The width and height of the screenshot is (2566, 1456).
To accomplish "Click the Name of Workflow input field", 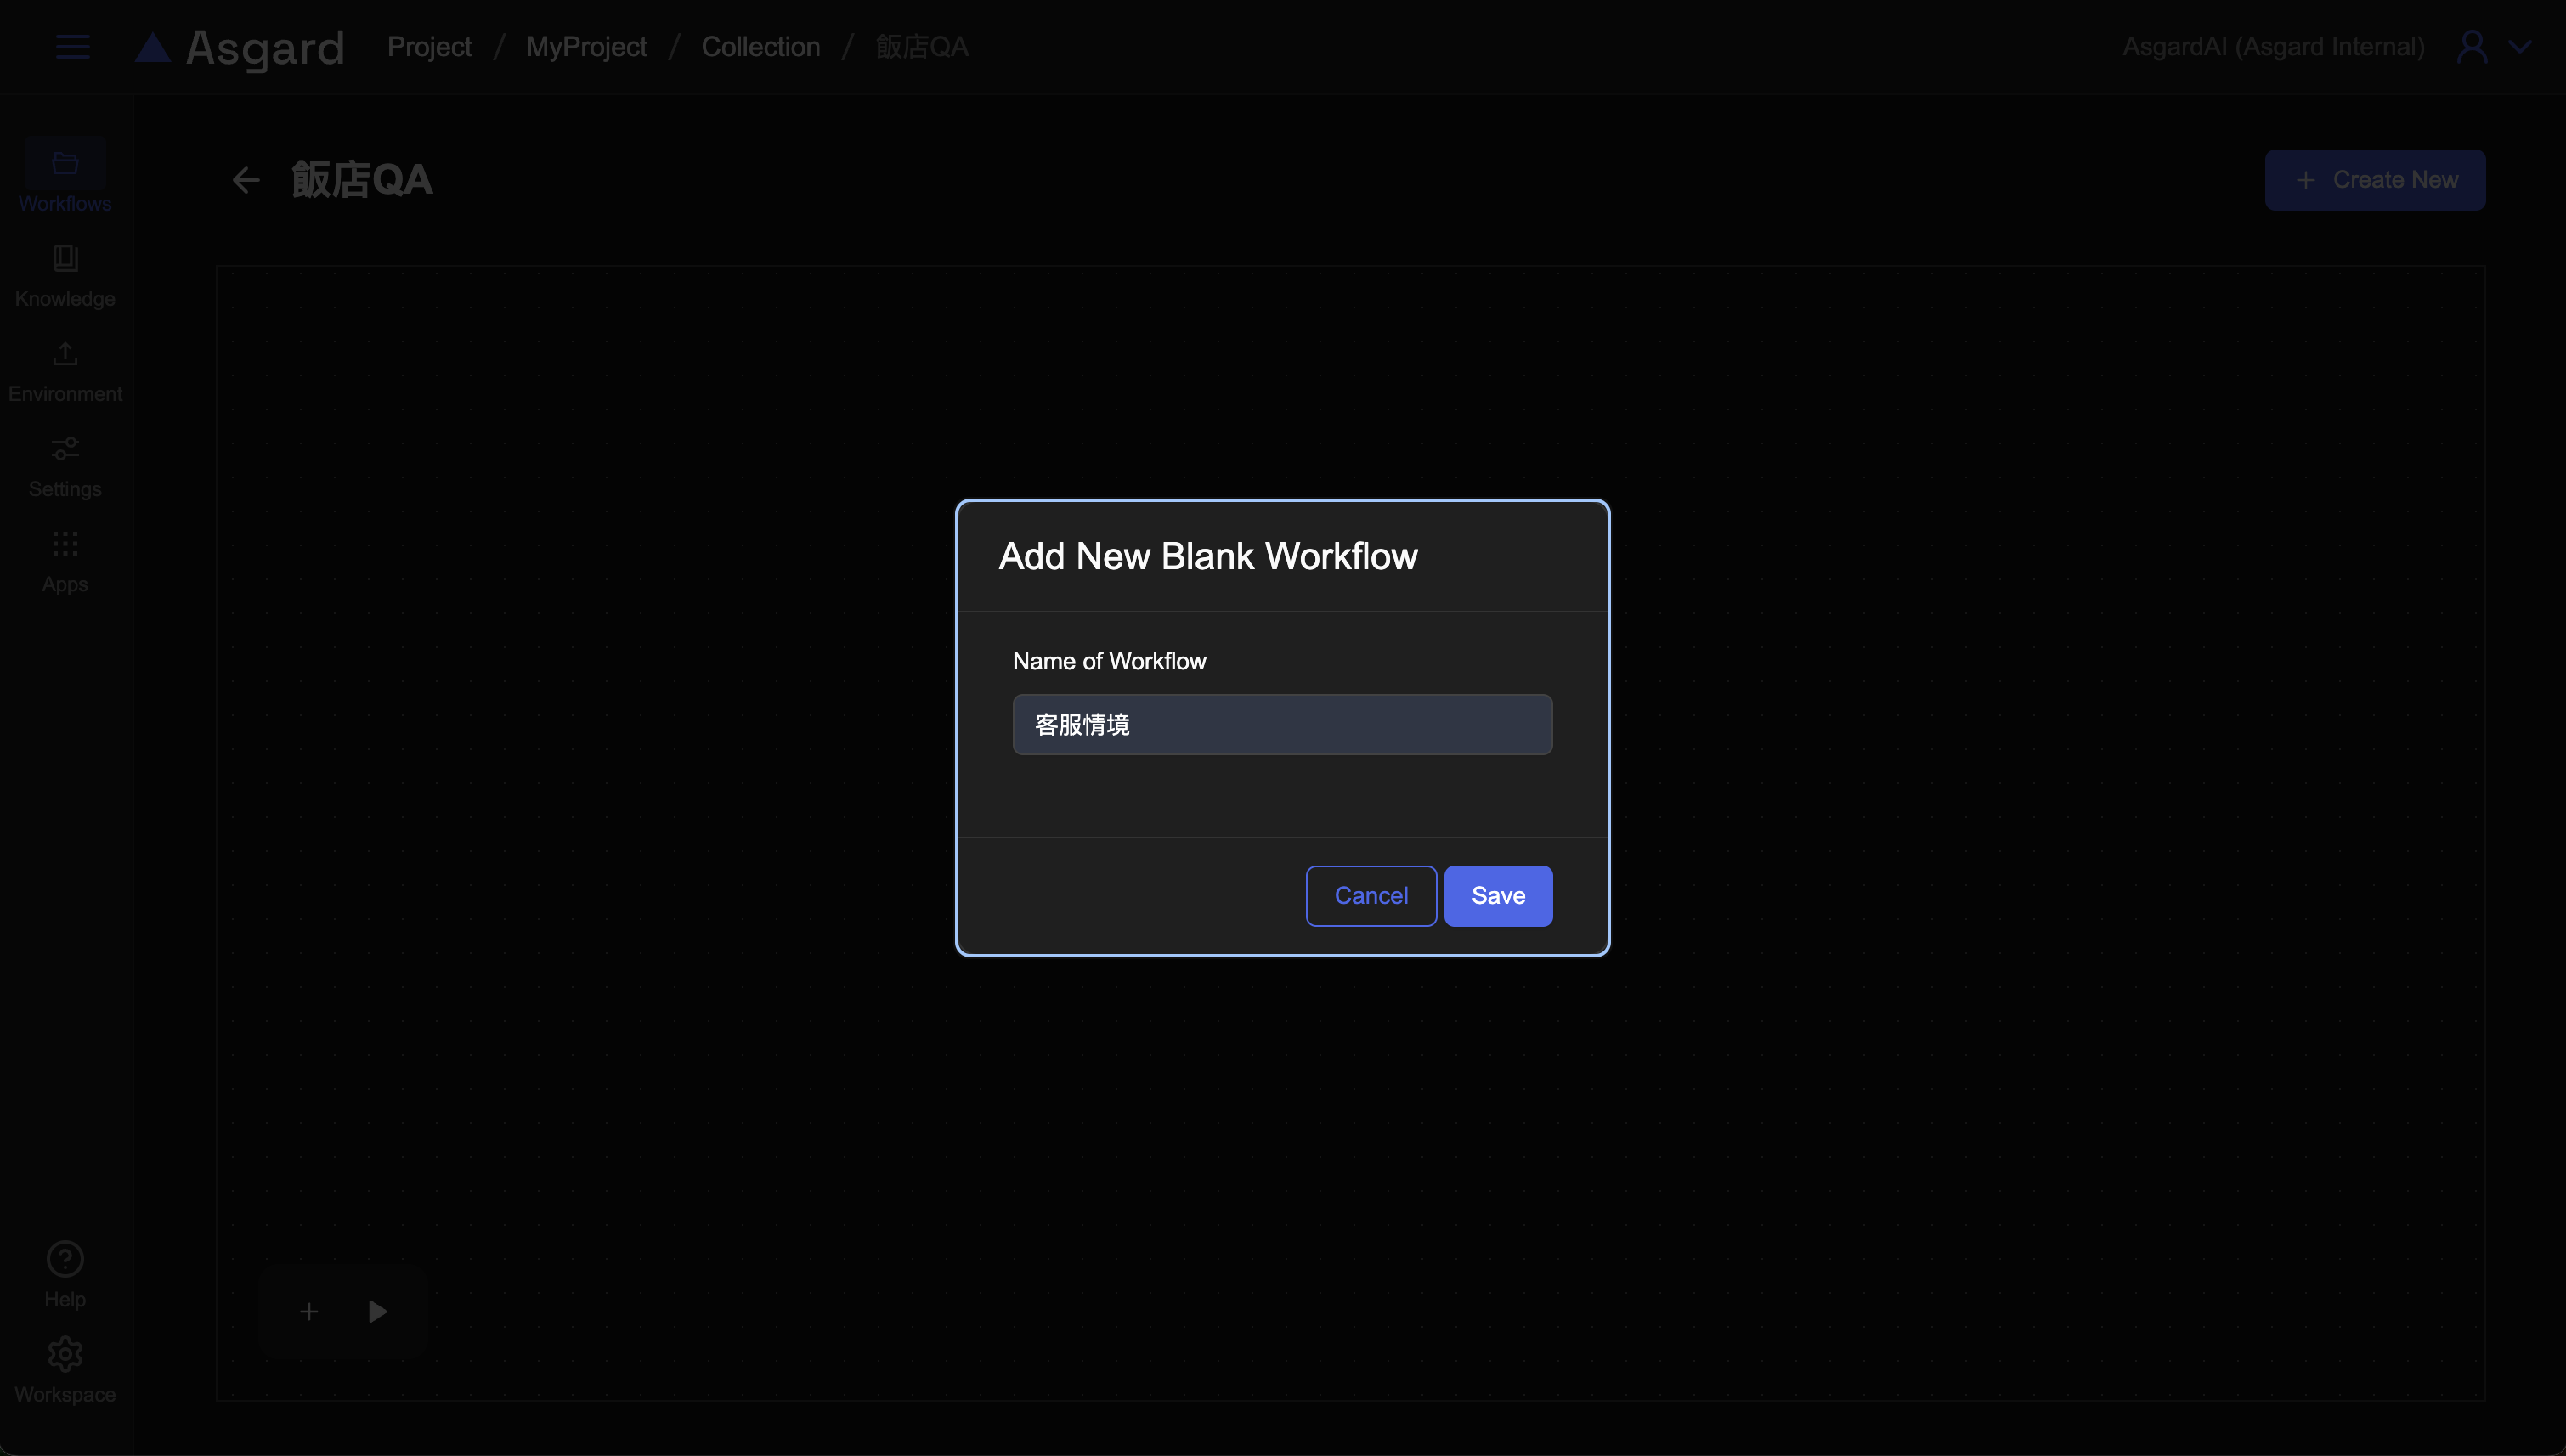I will point(1281,724).
